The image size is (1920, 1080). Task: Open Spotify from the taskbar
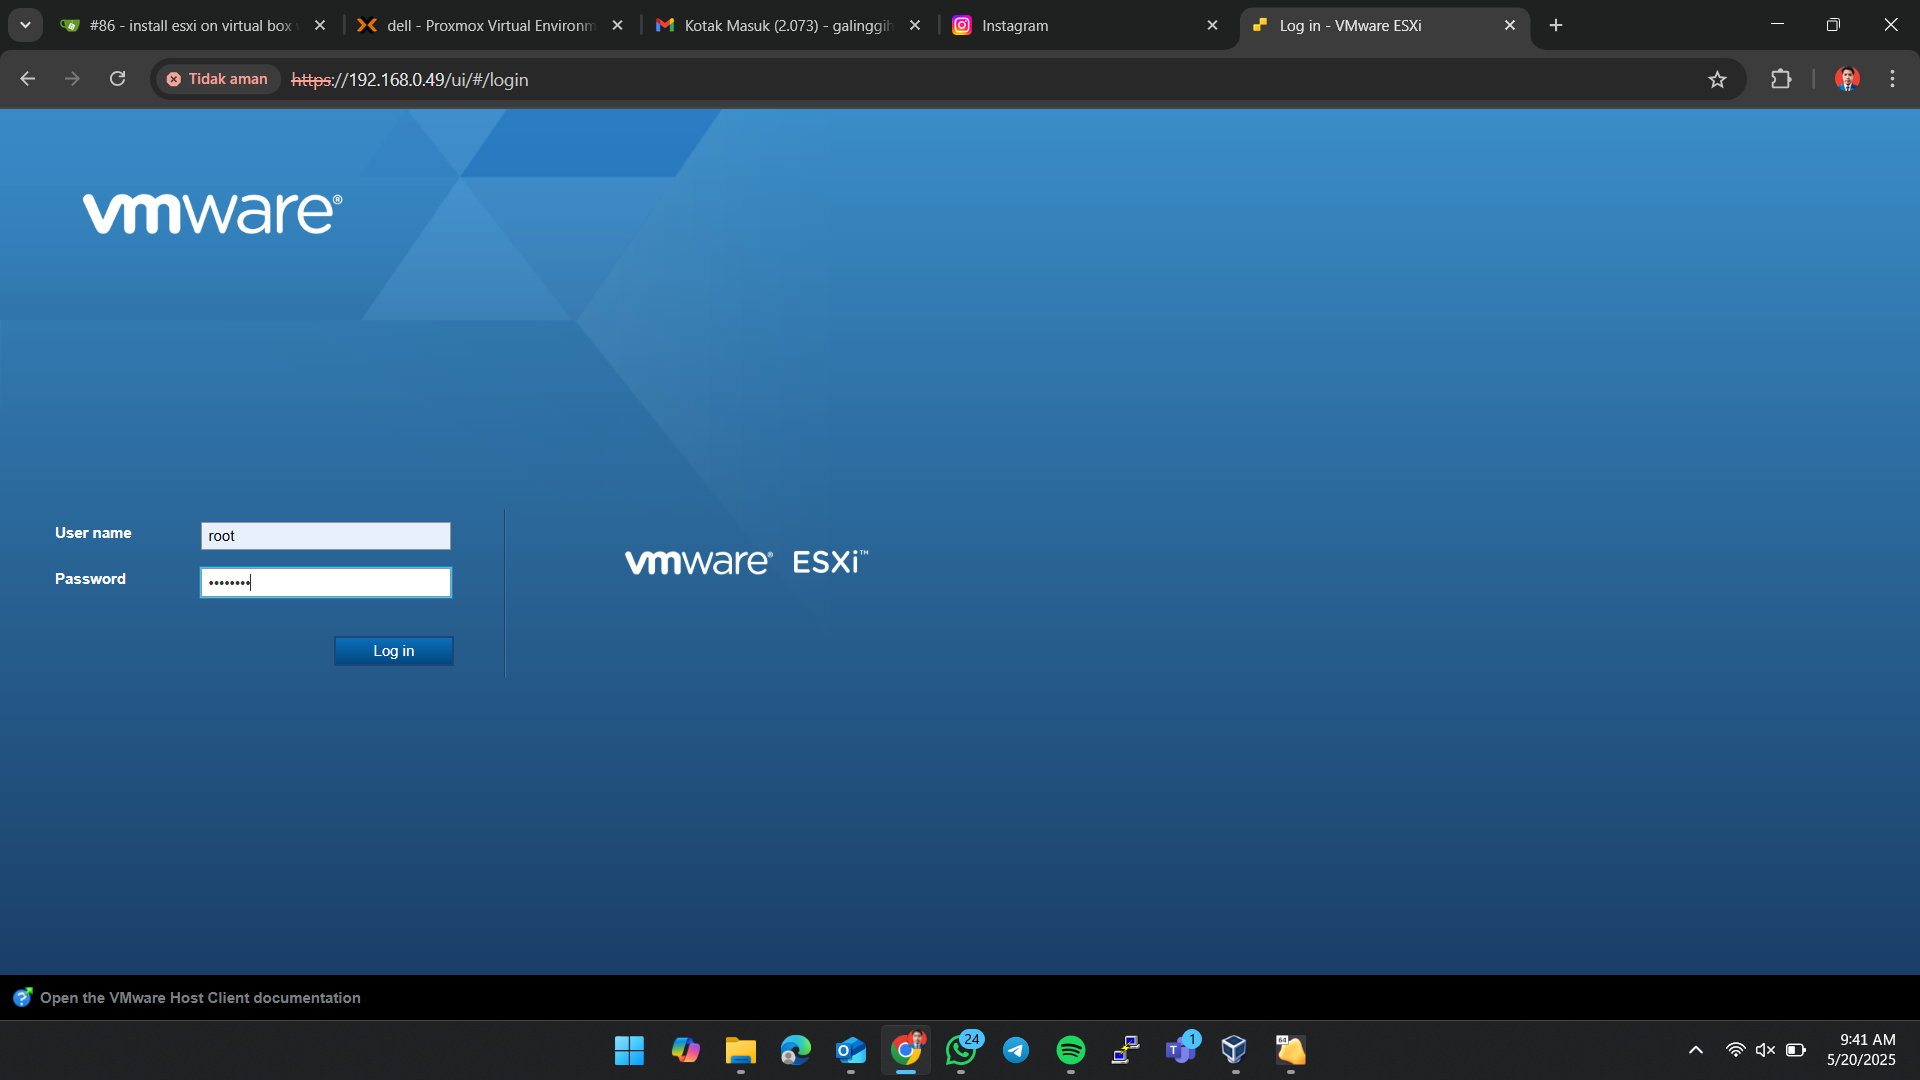(1071, 1050)
